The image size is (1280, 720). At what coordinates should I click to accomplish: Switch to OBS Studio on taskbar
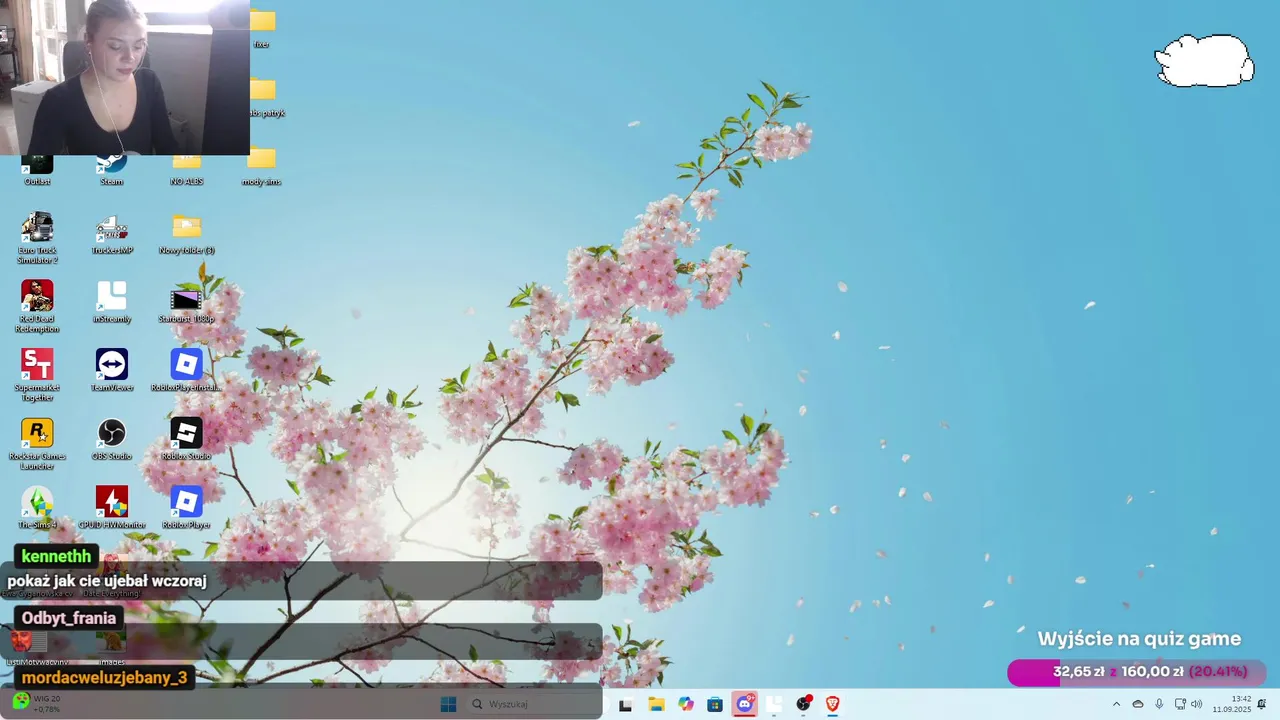coord(803,704)
